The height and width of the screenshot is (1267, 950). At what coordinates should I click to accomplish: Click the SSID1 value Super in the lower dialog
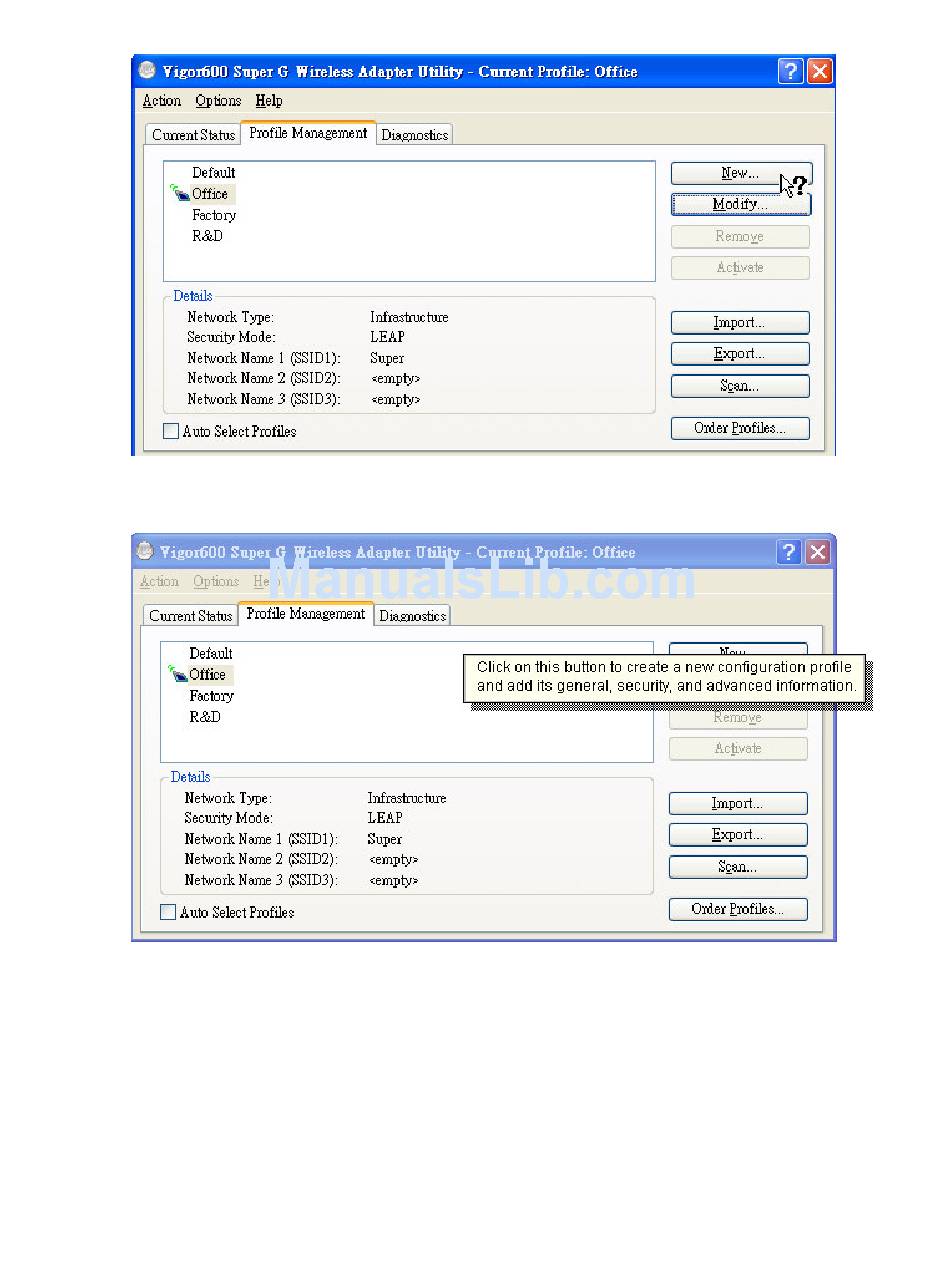click(x=385, y=839)
